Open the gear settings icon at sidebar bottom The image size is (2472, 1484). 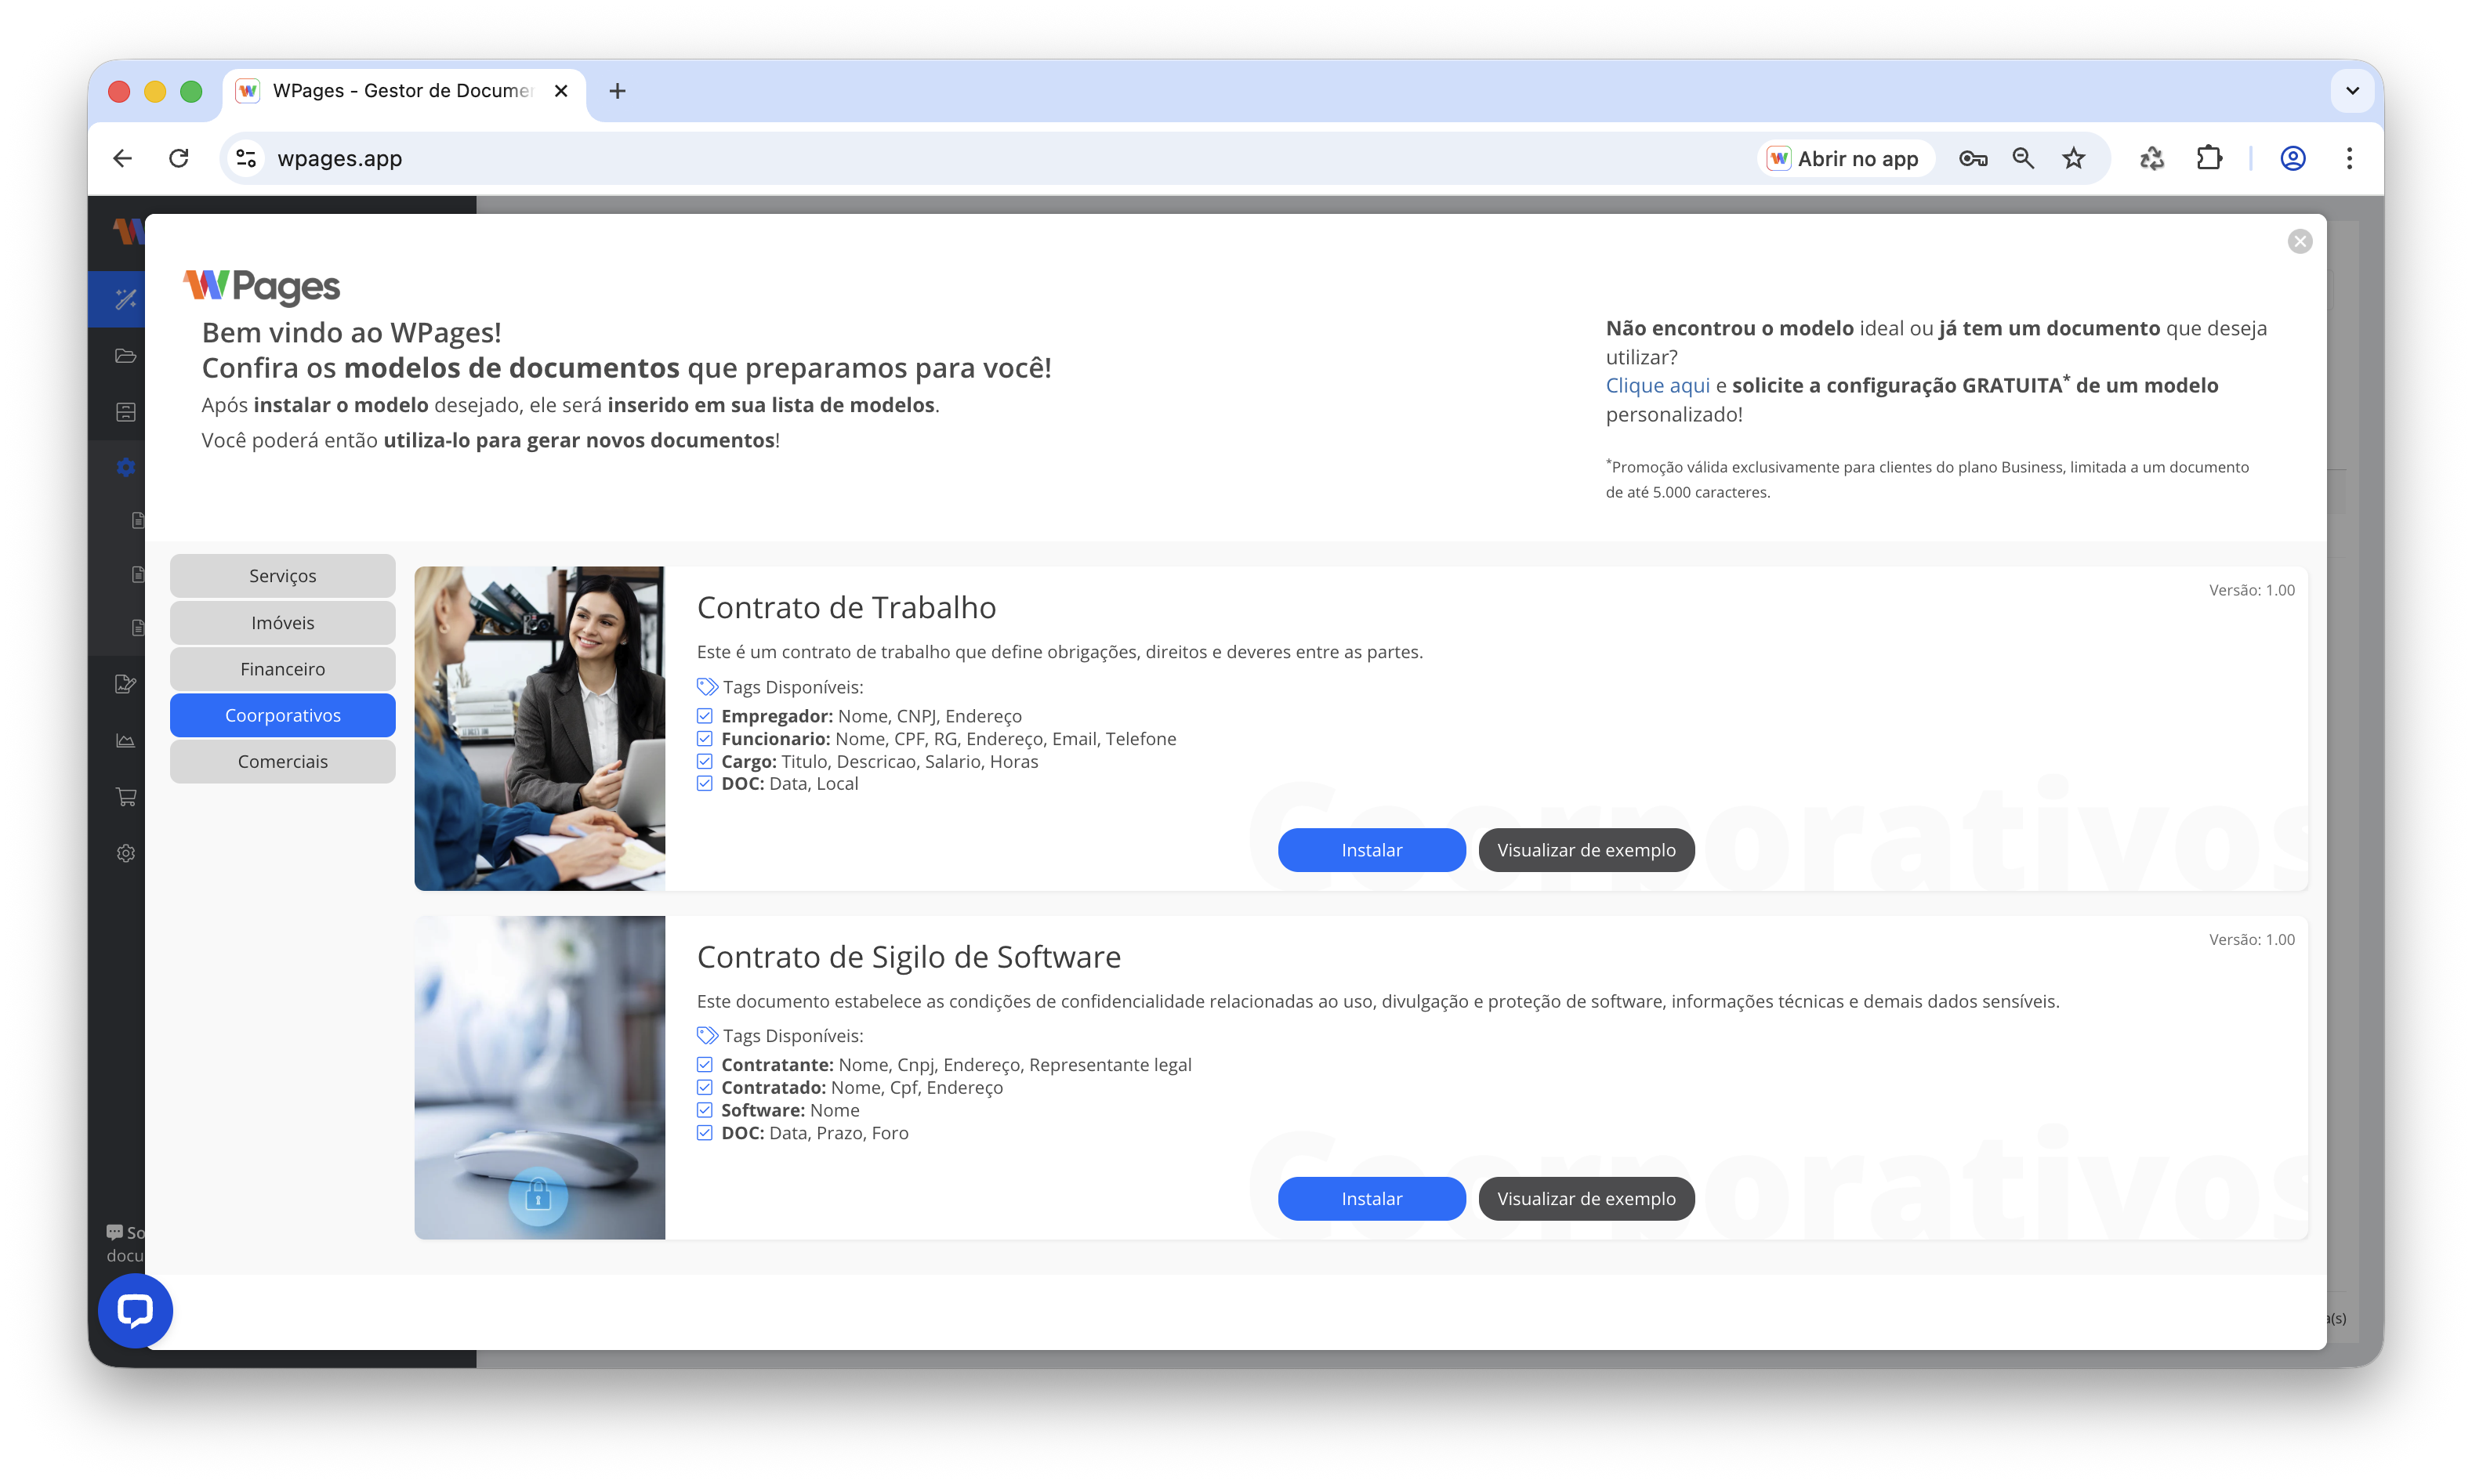point(125,853)
